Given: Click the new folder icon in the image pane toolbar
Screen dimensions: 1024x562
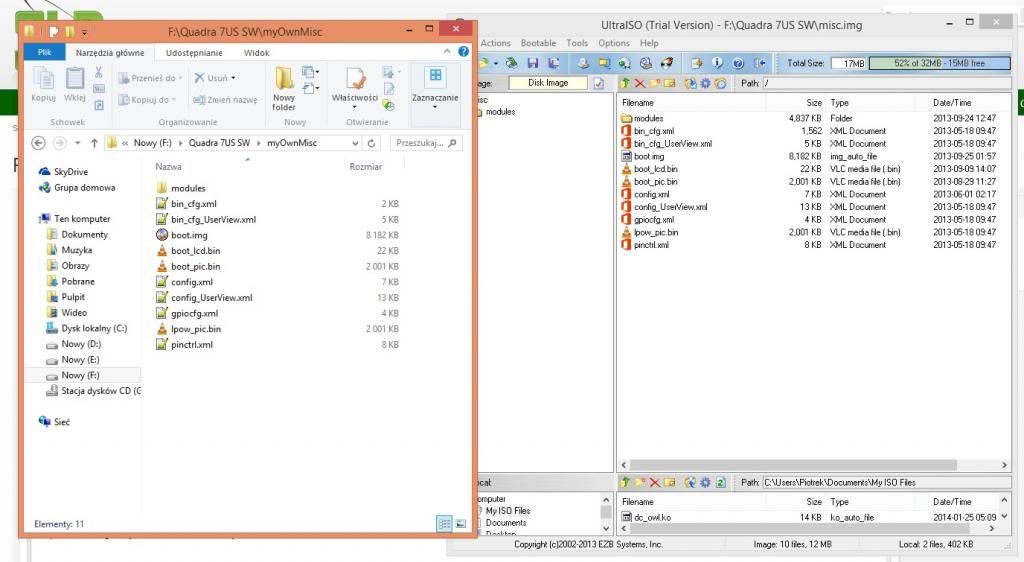Looking at the screenshot, I should click(x=654, y=83).
